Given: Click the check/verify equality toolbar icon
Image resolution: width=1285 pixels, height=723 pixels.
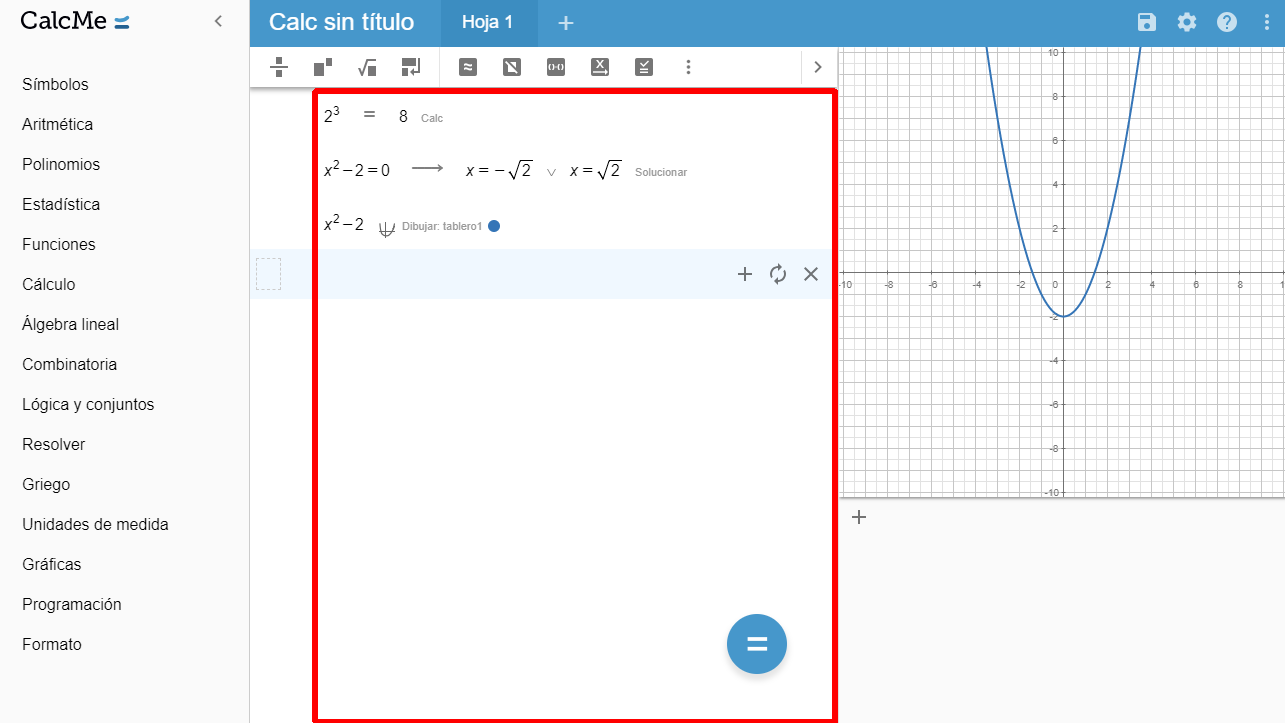Looking at the screenshot, I should [x=644, y=67].
